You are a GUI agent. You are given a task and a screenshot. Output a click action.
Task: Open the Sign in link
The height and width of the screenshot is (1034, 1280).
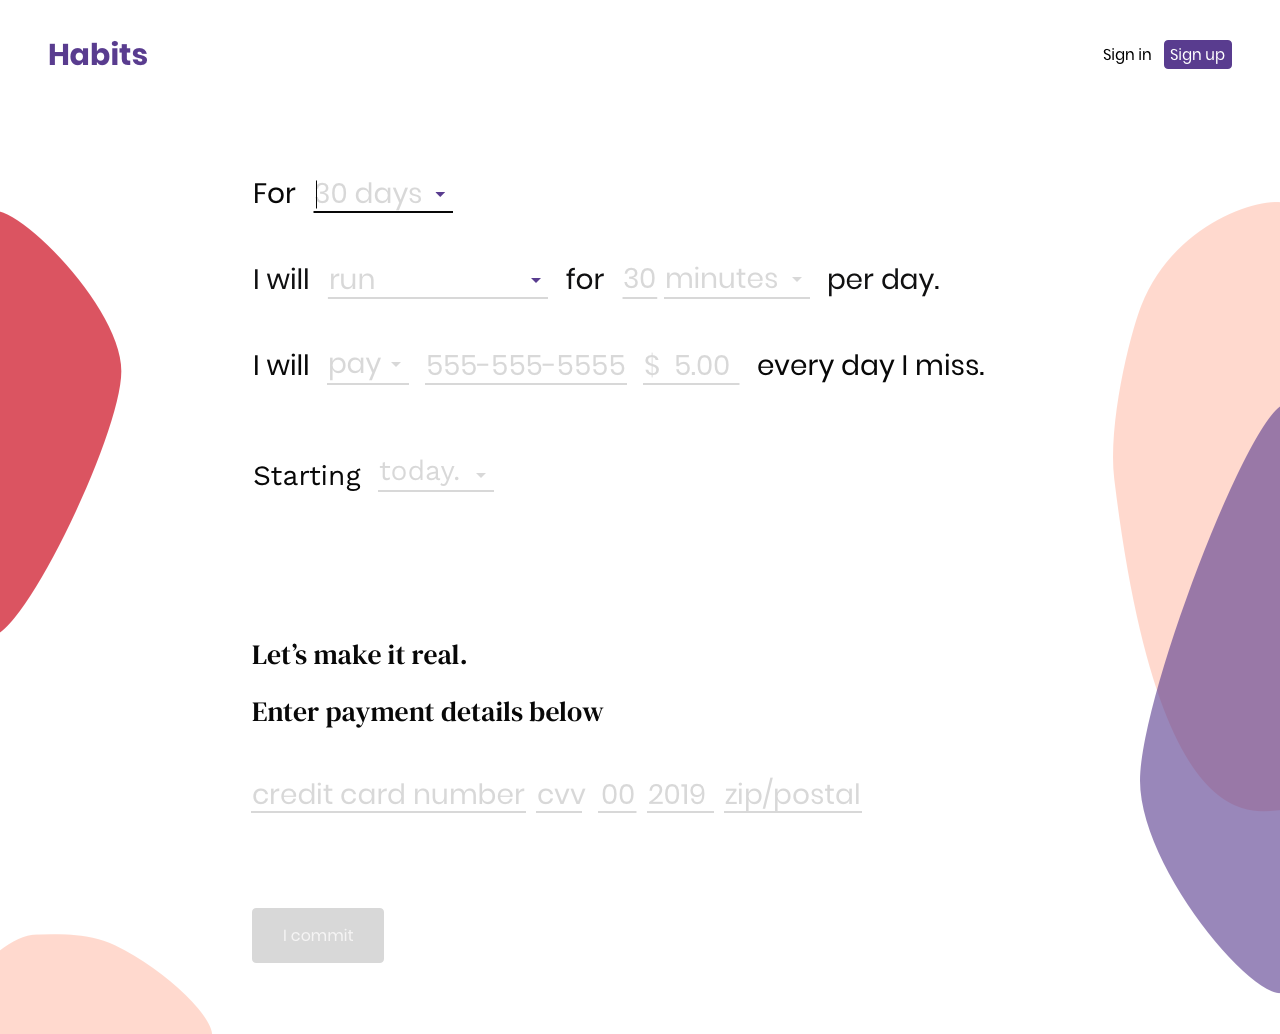pyautogui.click(x=1127, y=55)
